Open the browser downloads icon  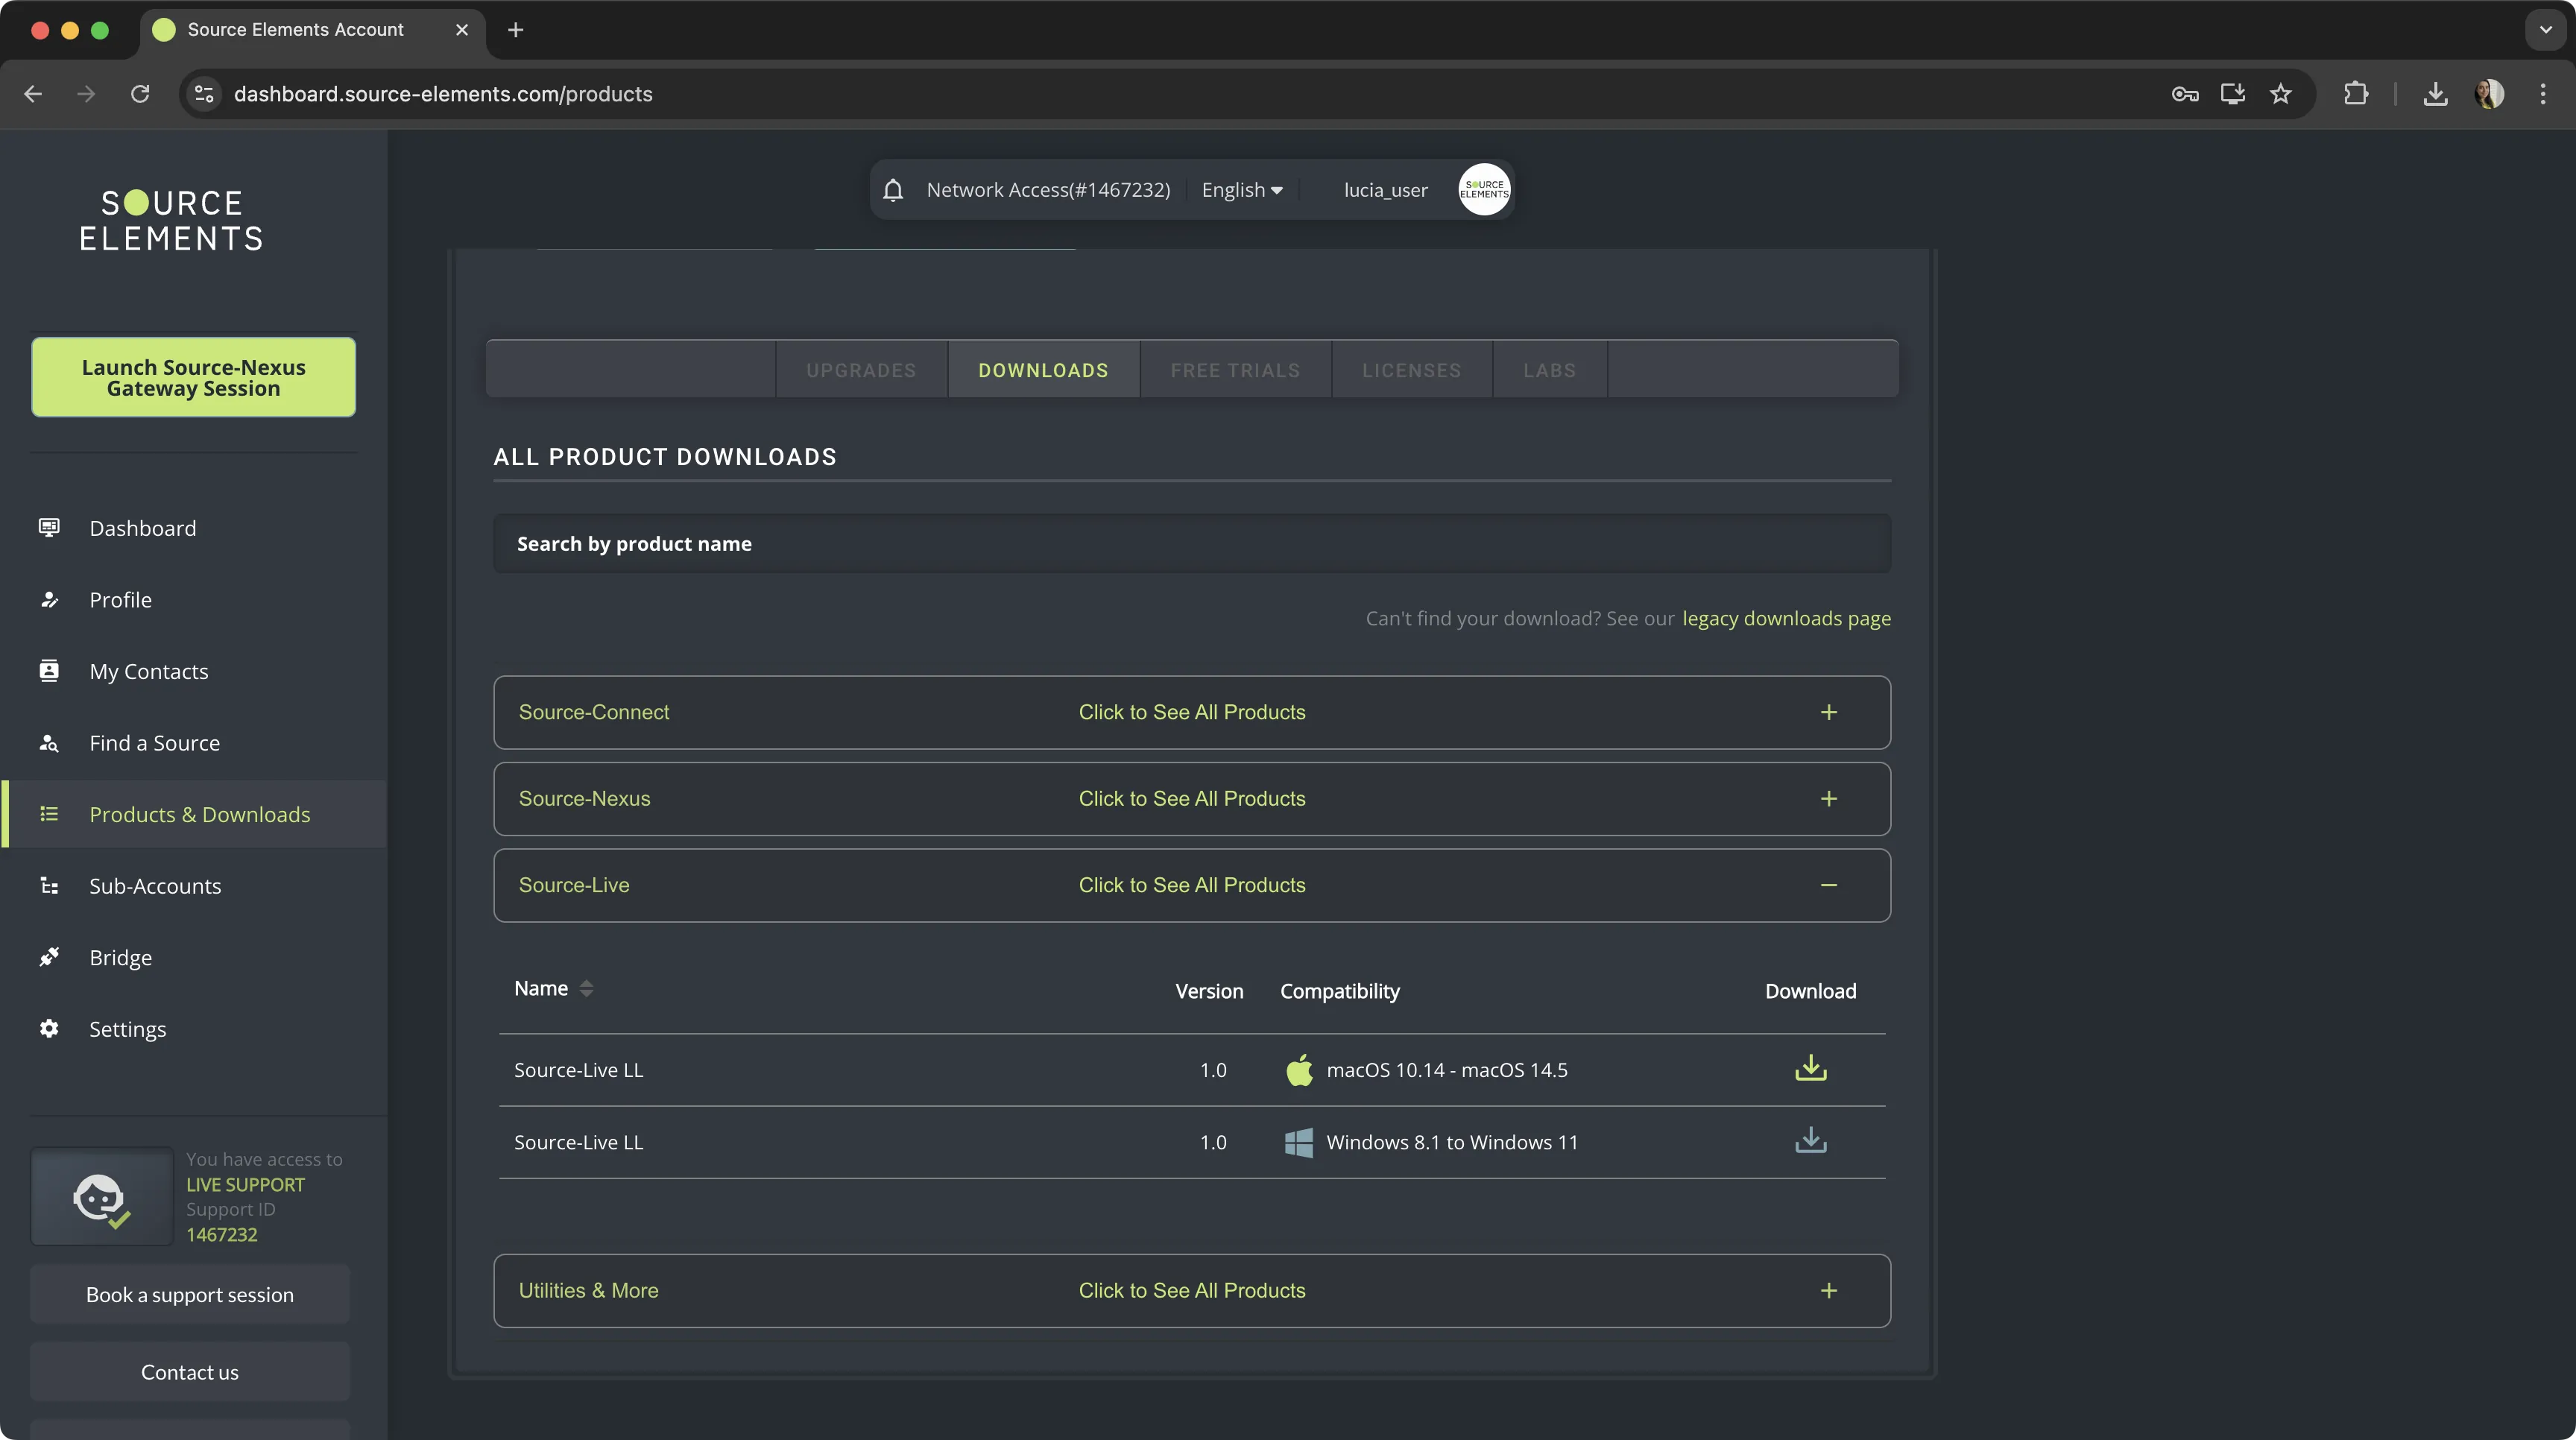point(2436,94)
